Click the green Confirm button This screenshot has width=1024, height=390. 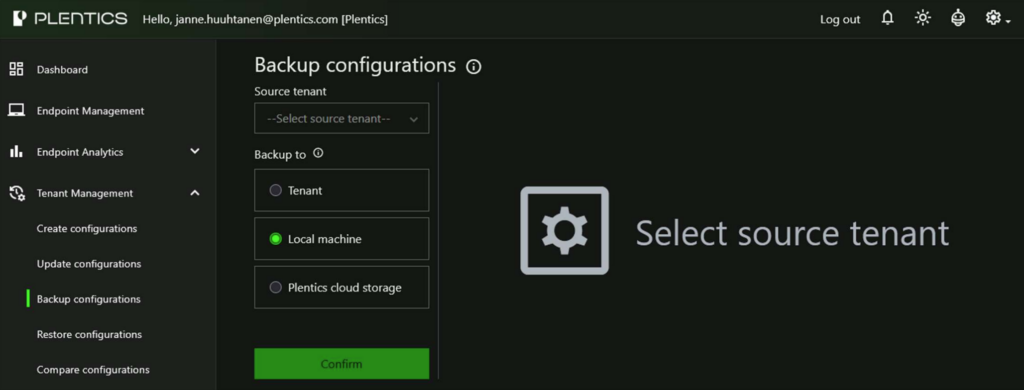click(x=342, y=364)
